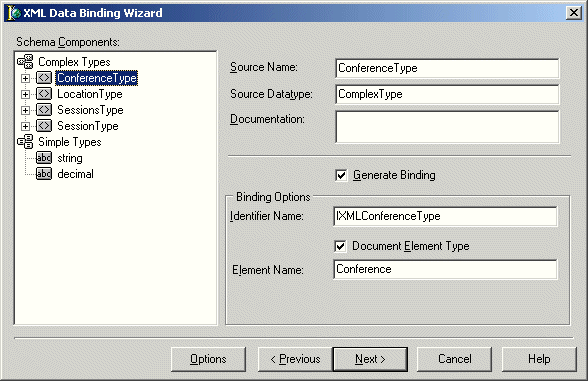This screenshot has height=381, width=588.
Task: Select SessionsType in the schema tree
Action: (x=90, y=110)
